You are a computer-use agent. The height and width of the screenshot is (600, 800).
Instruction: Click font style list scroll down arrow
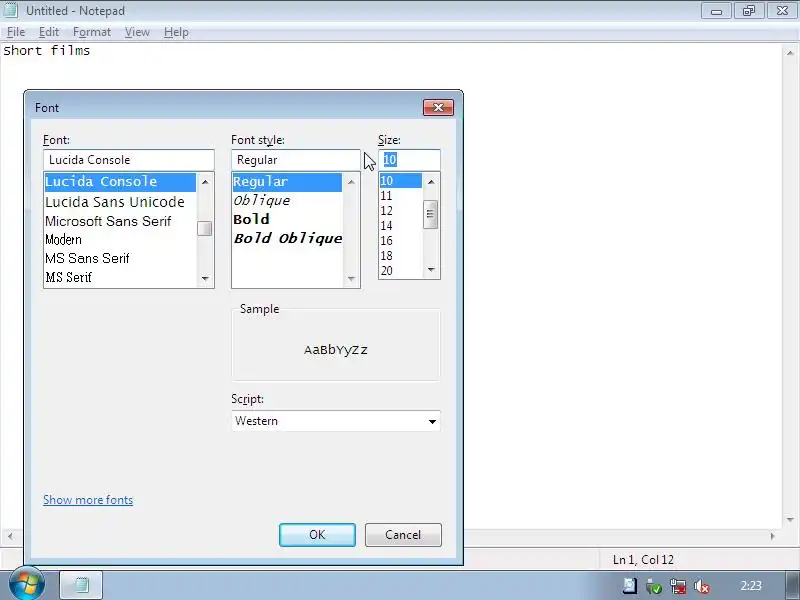coord(351,279)
